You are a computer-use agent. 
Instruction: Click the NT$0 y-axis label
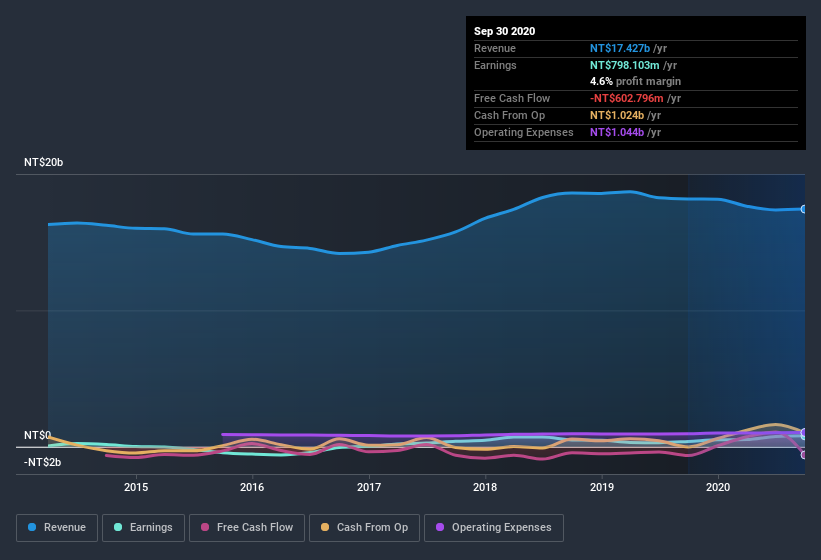38,435
